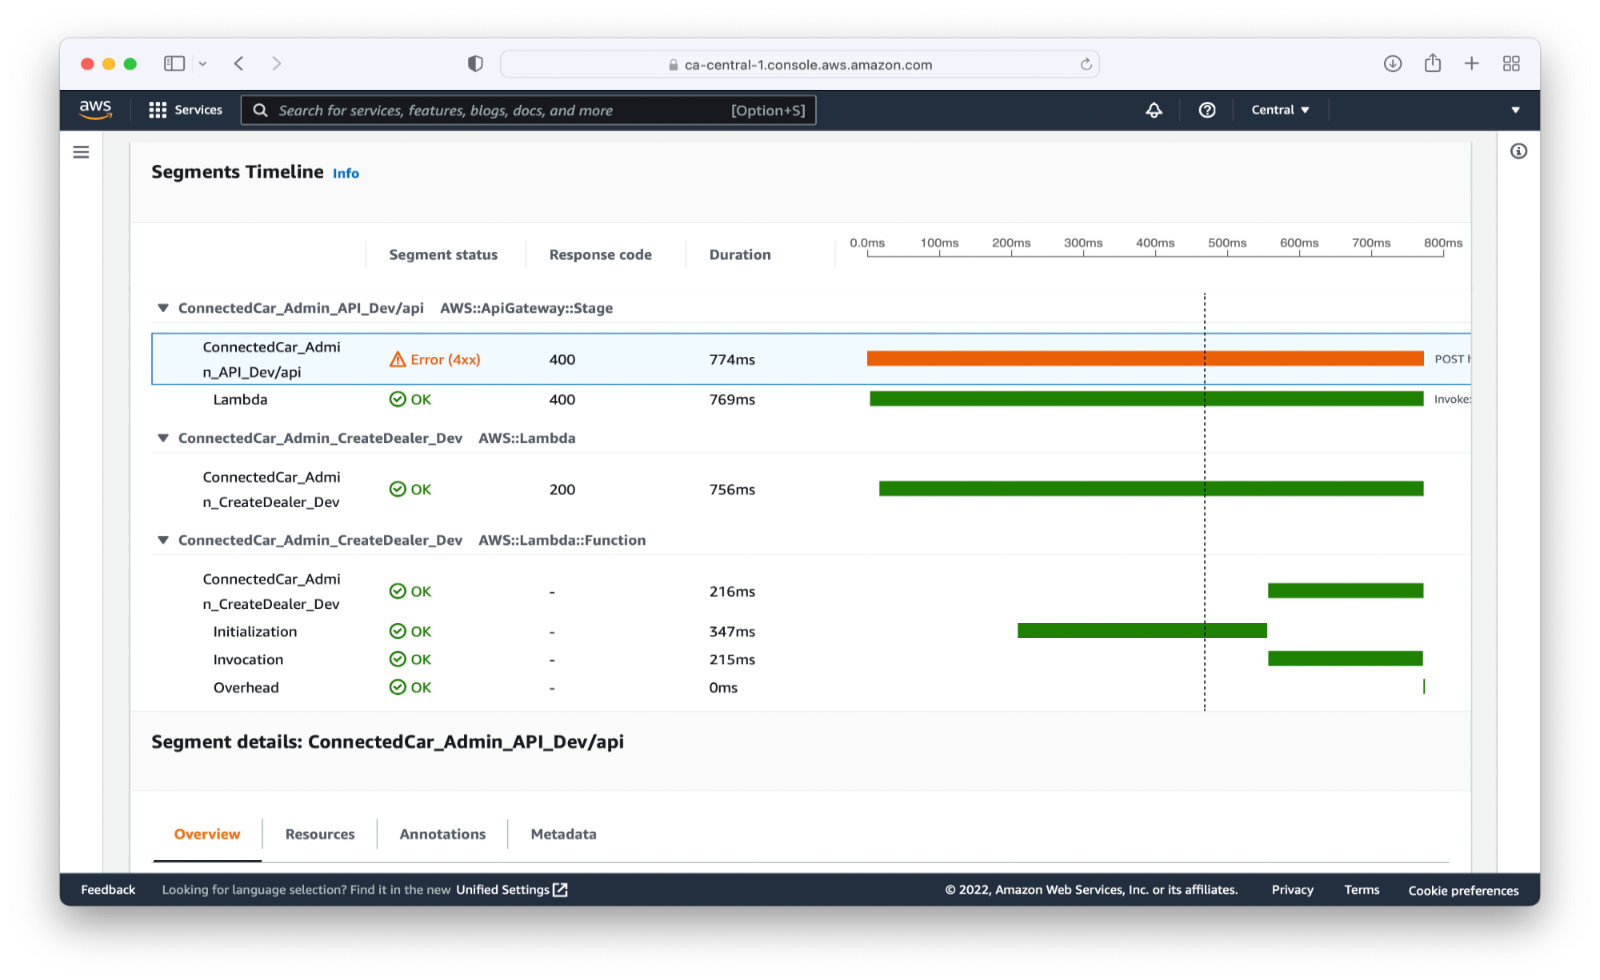Screen dimensions: 1600x980
Task: Open the Terms link
Action: coord(1362,890)
